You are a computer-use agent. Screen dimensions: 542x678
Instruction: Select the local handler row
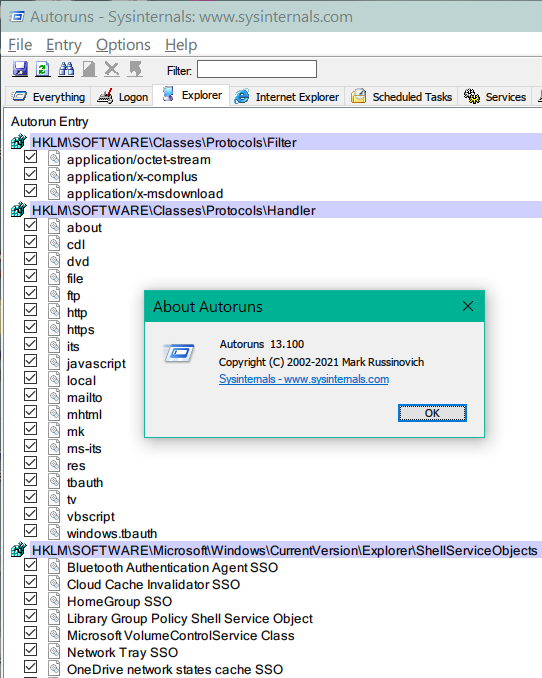click(81, 381)
